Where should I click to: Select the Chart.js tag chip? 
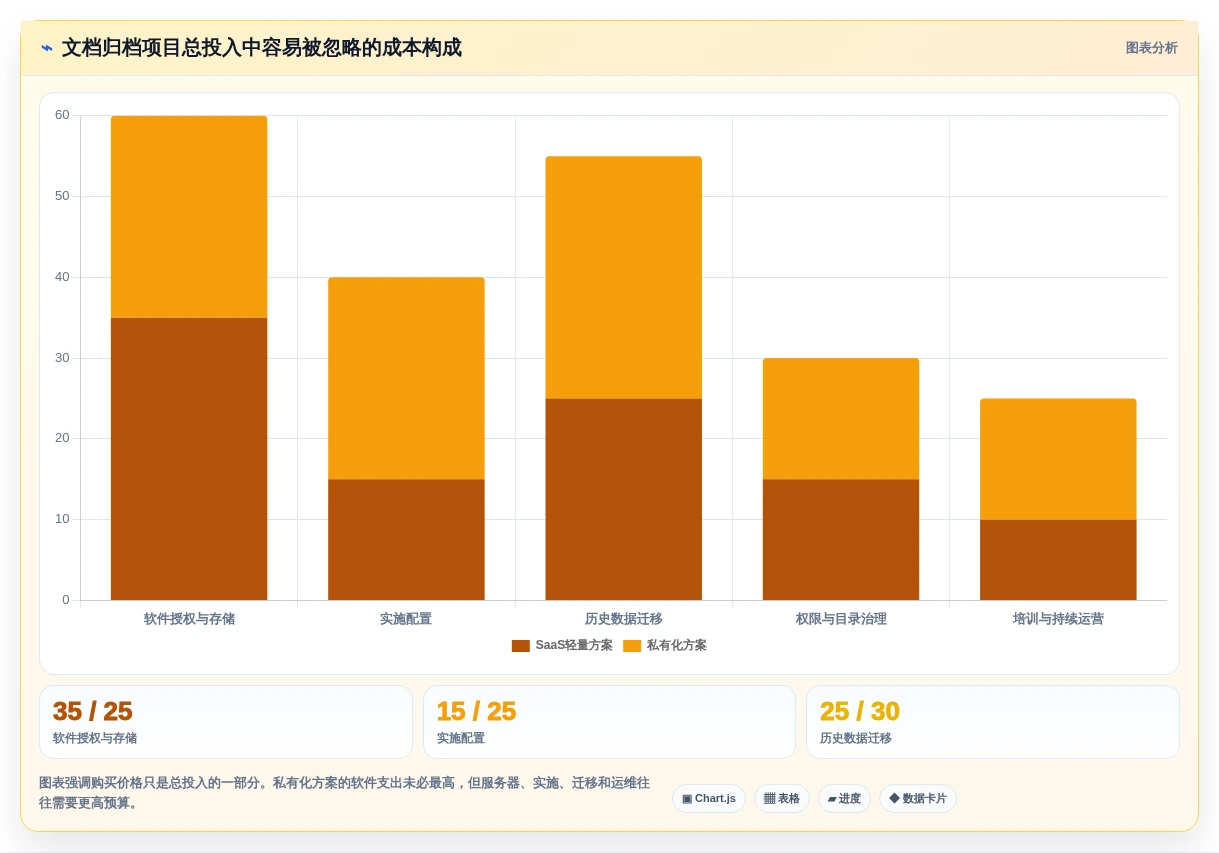point(709,799)
